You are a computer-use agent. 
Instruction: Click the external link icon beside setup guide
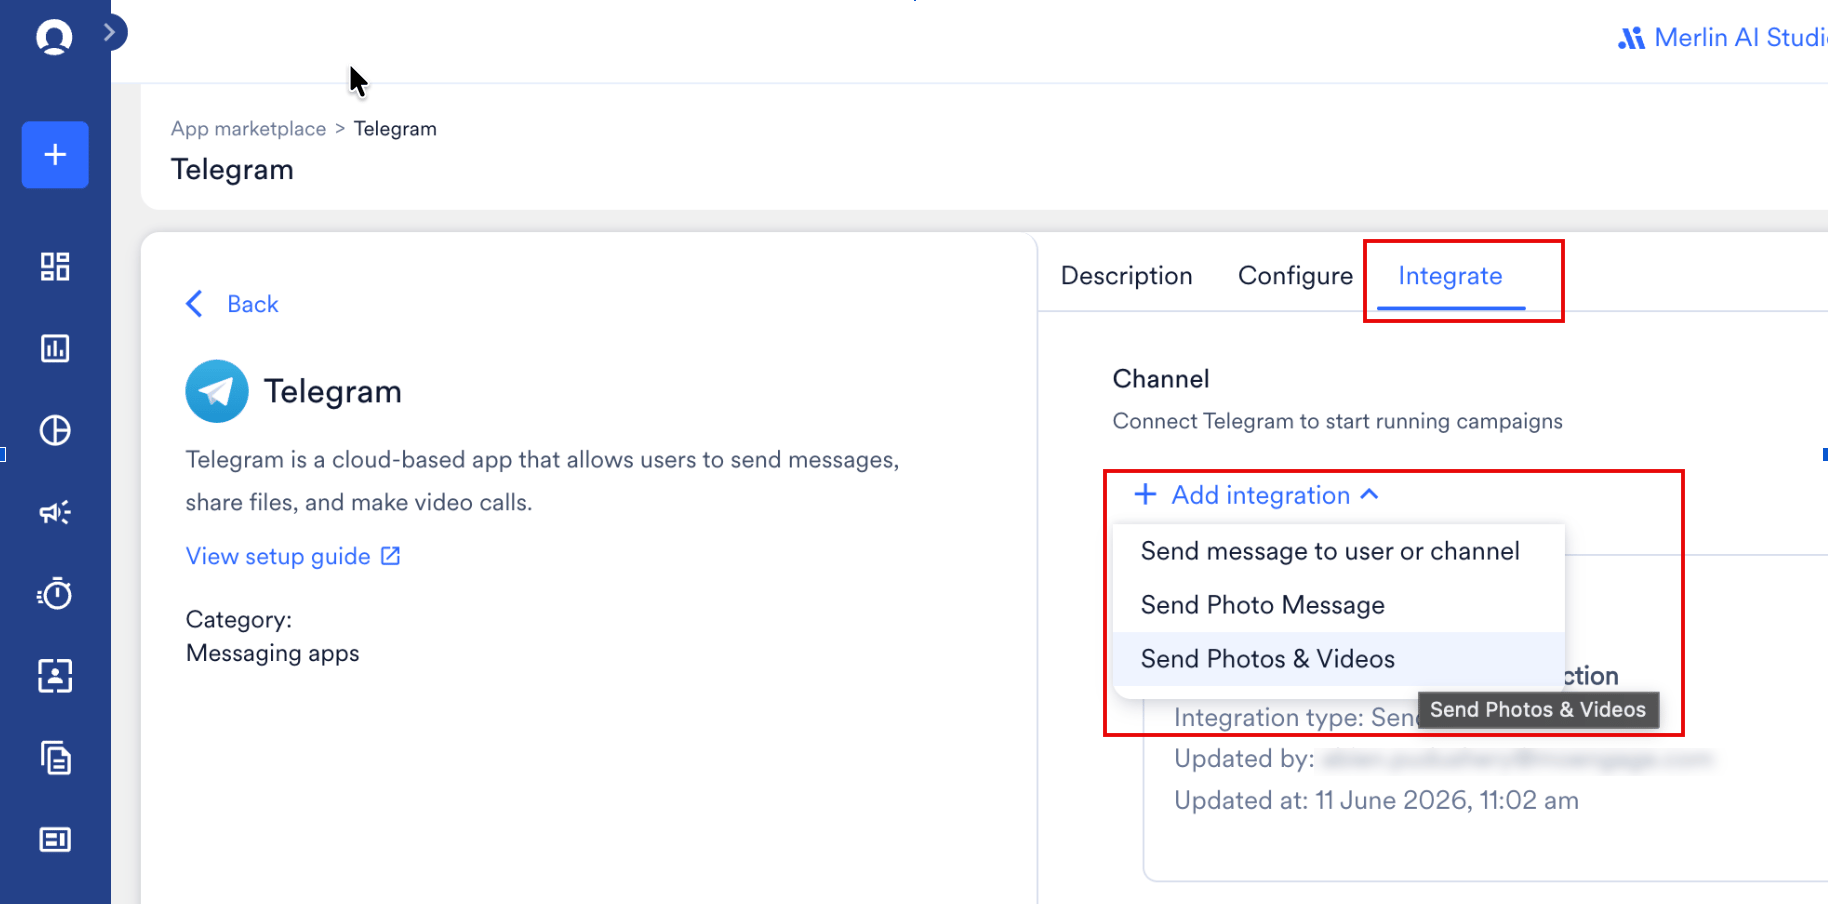pyautogui.click(x=391, y=556)
